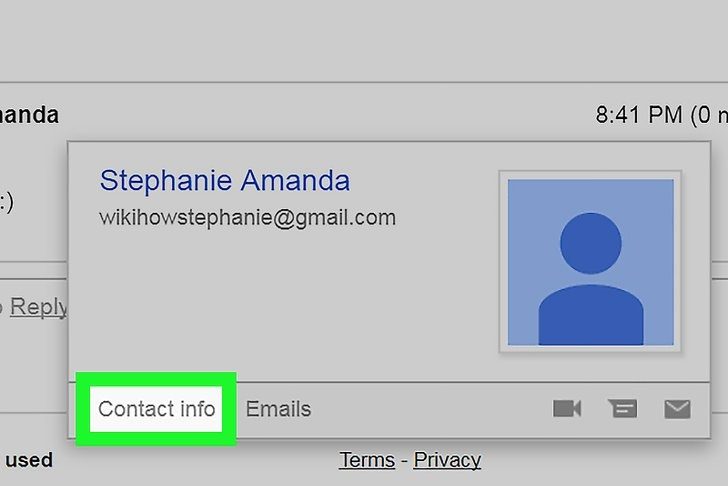
Task: Click the empty message header row space
Action: [x=325, y=115]
